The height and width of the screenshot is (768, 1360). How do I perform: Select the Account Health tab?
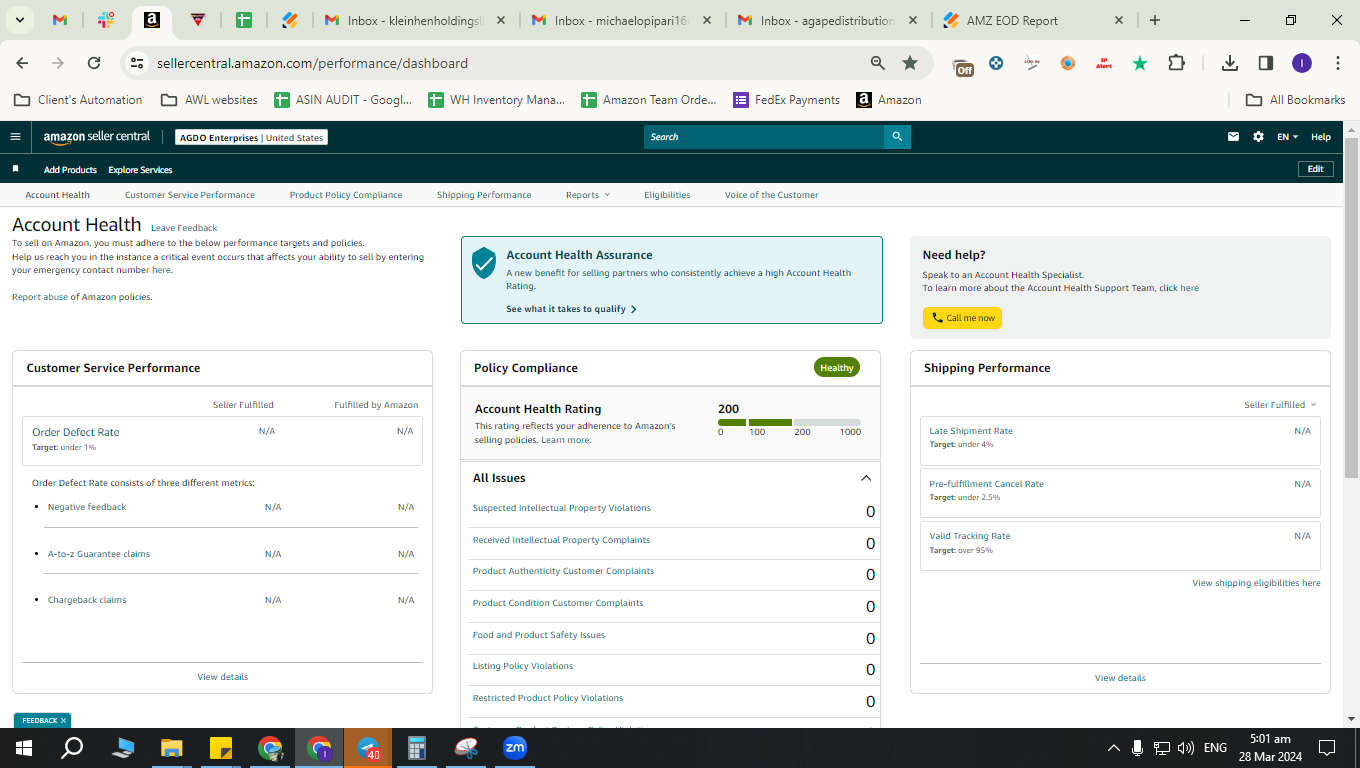pyautogui.click(x=57, y=195)
